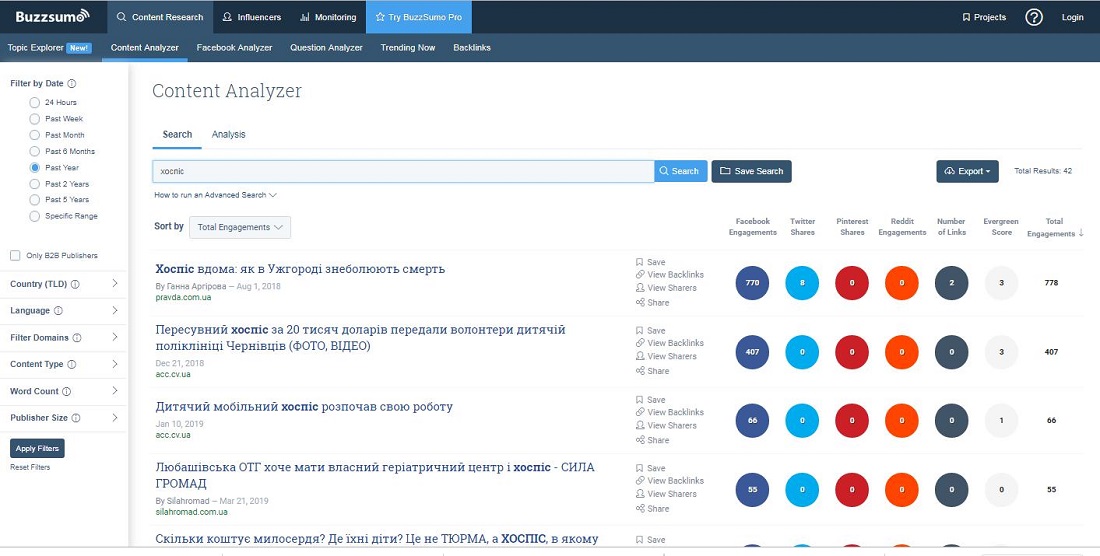Viewport: 1100px width, 556px height.
Task: Click info icon next to Word Count
Action: [67, 391]
